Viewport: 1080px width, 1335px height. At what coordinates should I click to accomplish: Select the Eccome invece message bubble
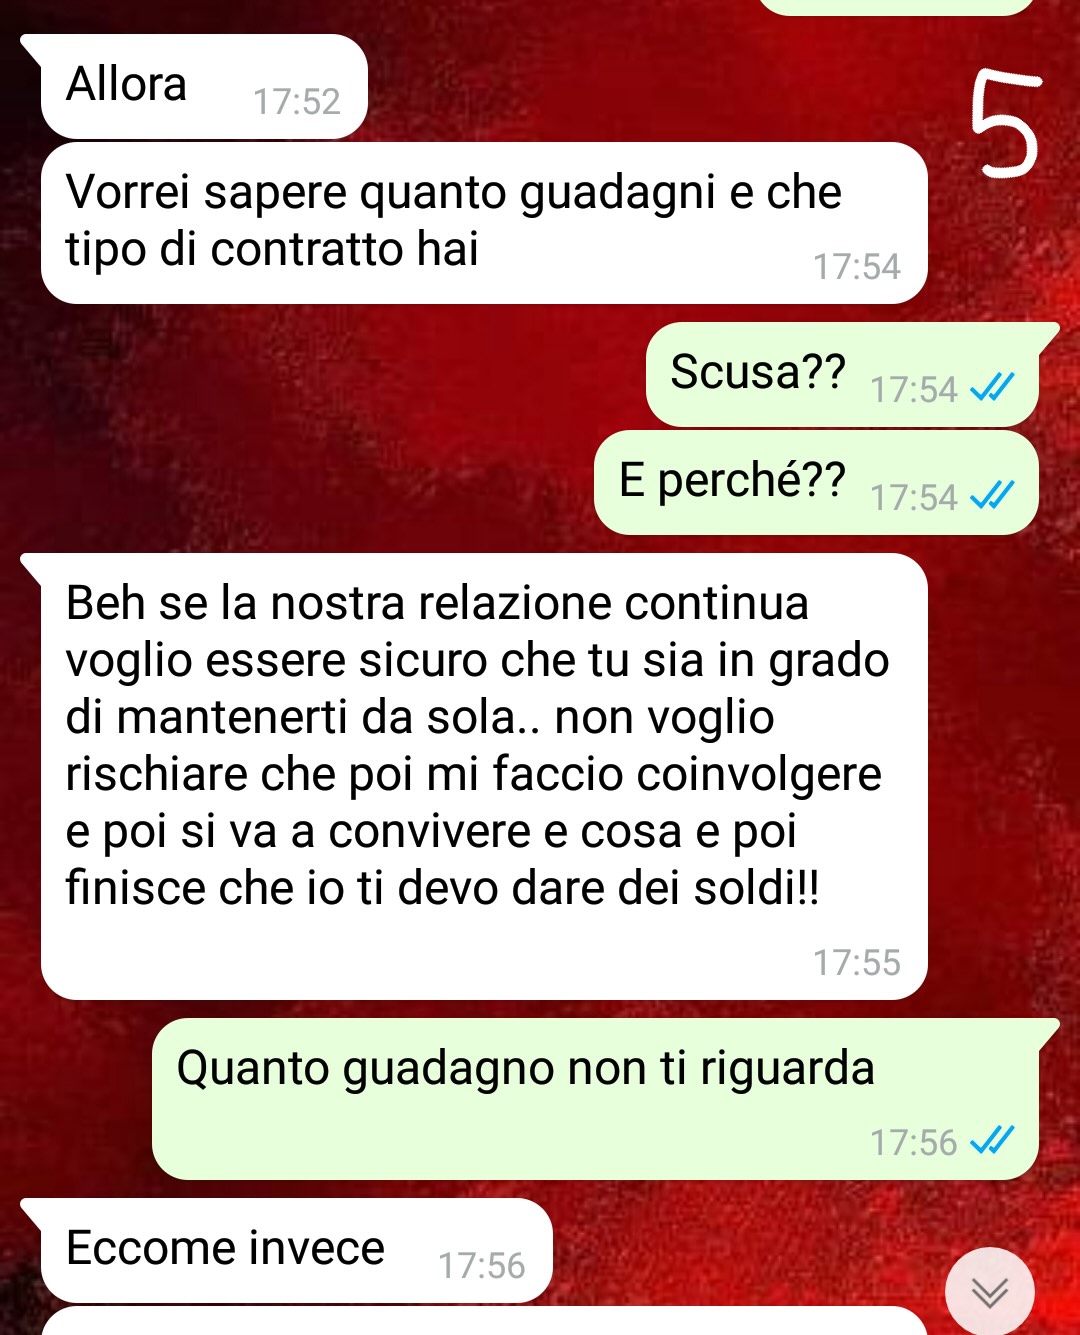296,1251
